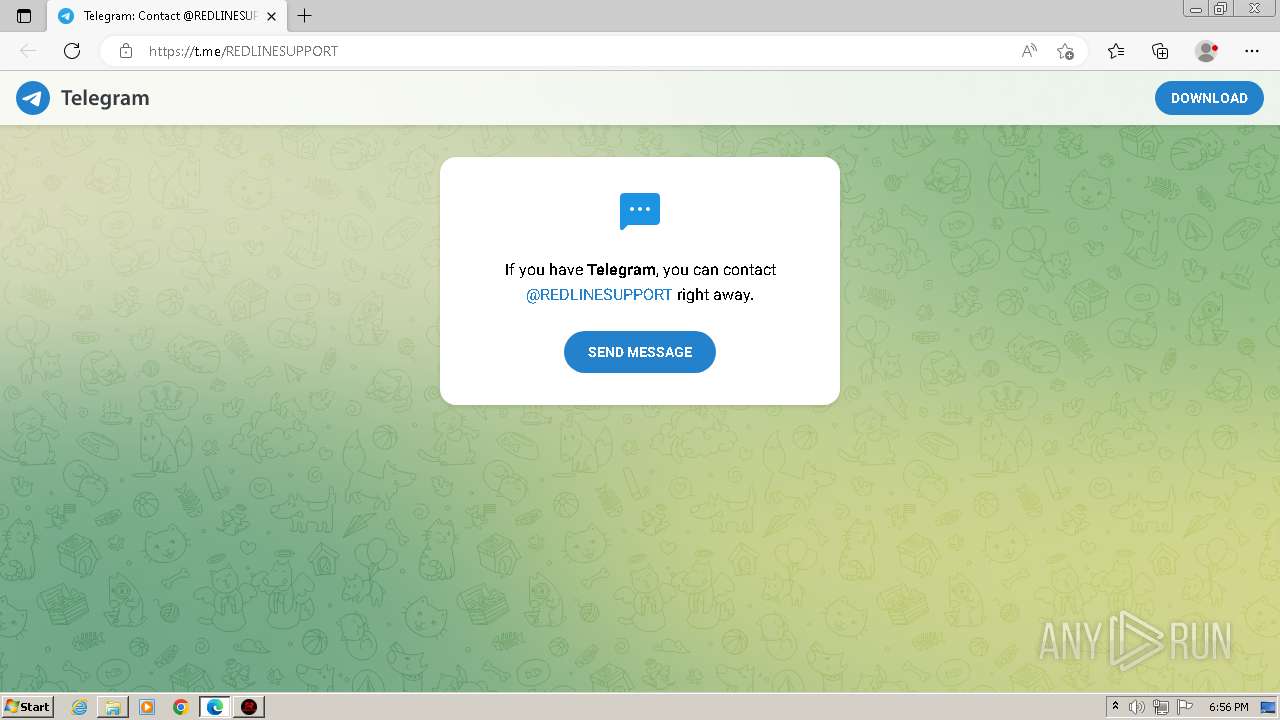View site information via lock icon
This screenshot has height=720, width=1280.
coord(125,51)
